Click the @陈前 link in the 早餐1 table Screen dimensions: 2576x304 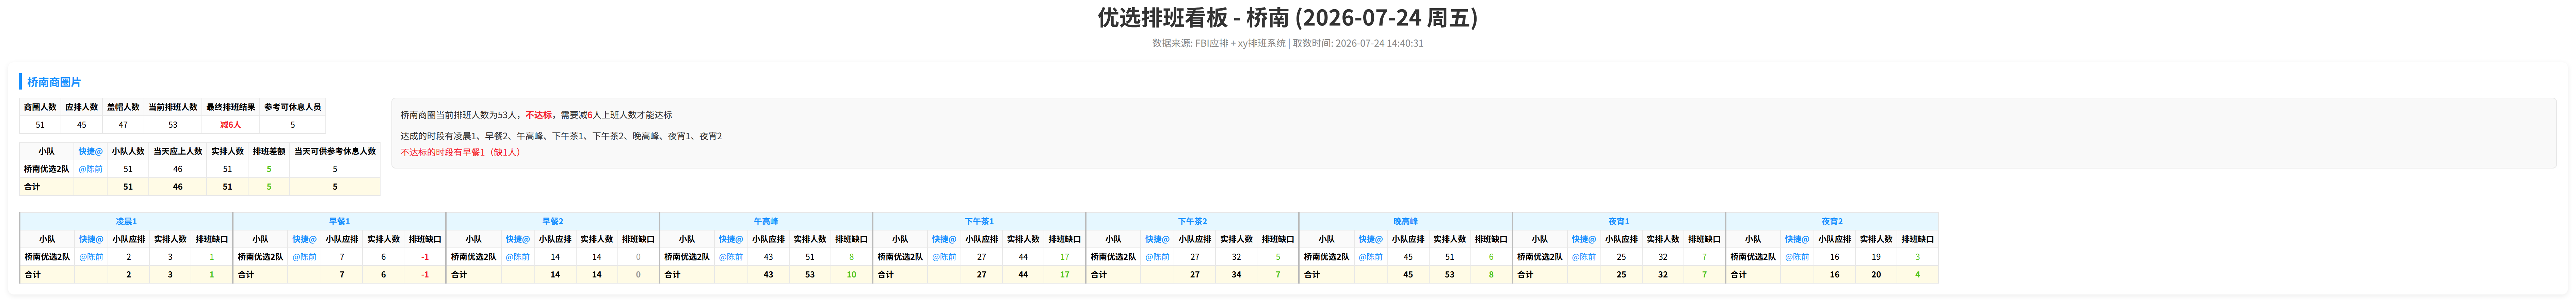[304, 257]
